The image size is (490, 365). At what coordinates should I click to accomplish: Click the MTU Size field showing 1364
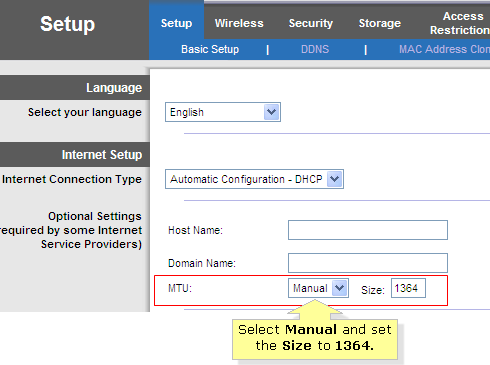click(408, 288)
